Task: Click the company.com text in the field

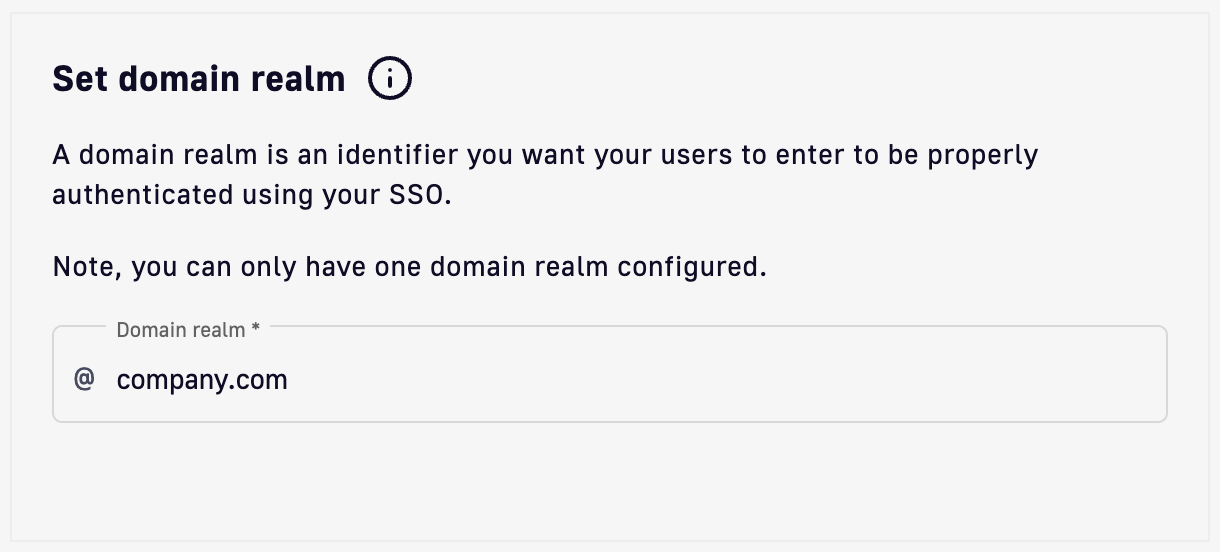Action: click(x=201, y=380)
